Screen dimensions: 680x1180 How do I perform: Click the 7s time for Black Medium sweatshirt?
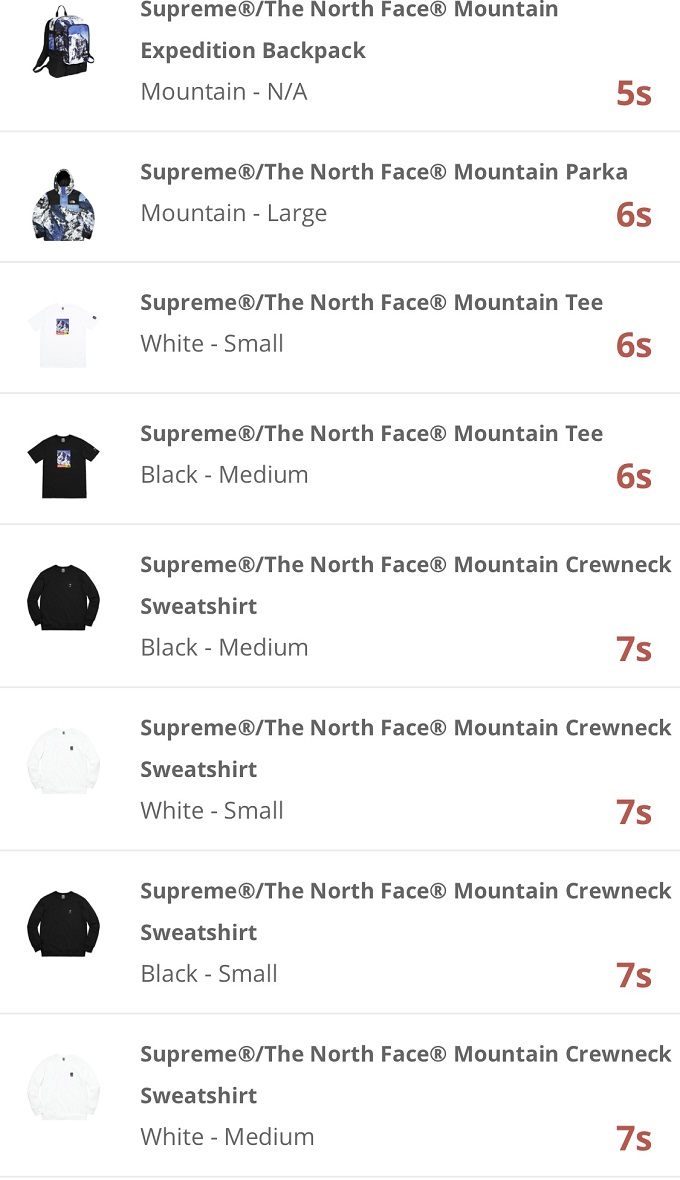point(633,649)
